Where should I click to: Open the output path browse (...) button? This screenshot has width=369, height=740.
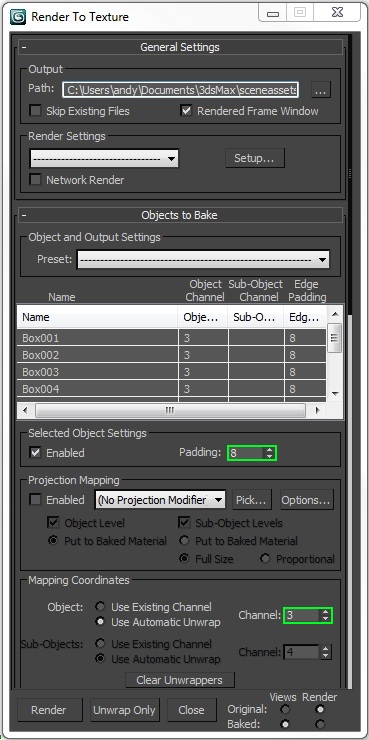coord(321,90)
